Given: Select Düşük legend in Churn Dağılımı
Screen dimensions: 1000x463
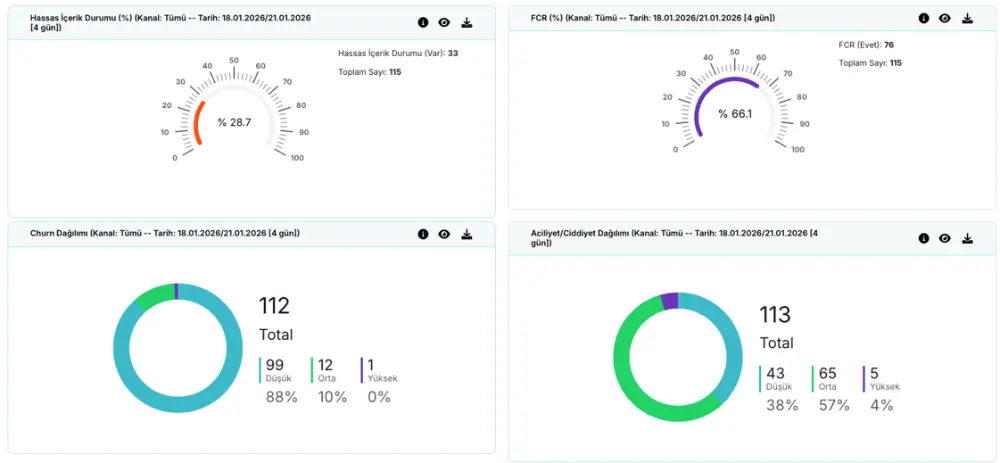Looking at the screenshot, I should pyautogui.click(x=277, y=371).
